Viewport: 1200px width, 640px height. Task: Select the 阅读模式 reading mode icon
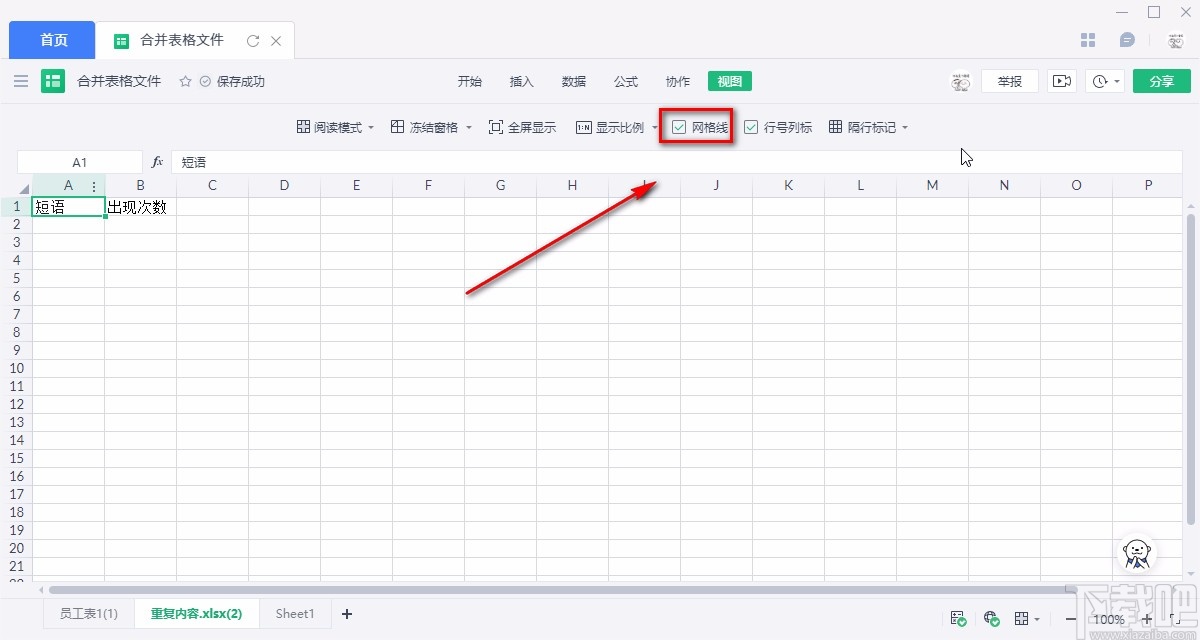302,127
